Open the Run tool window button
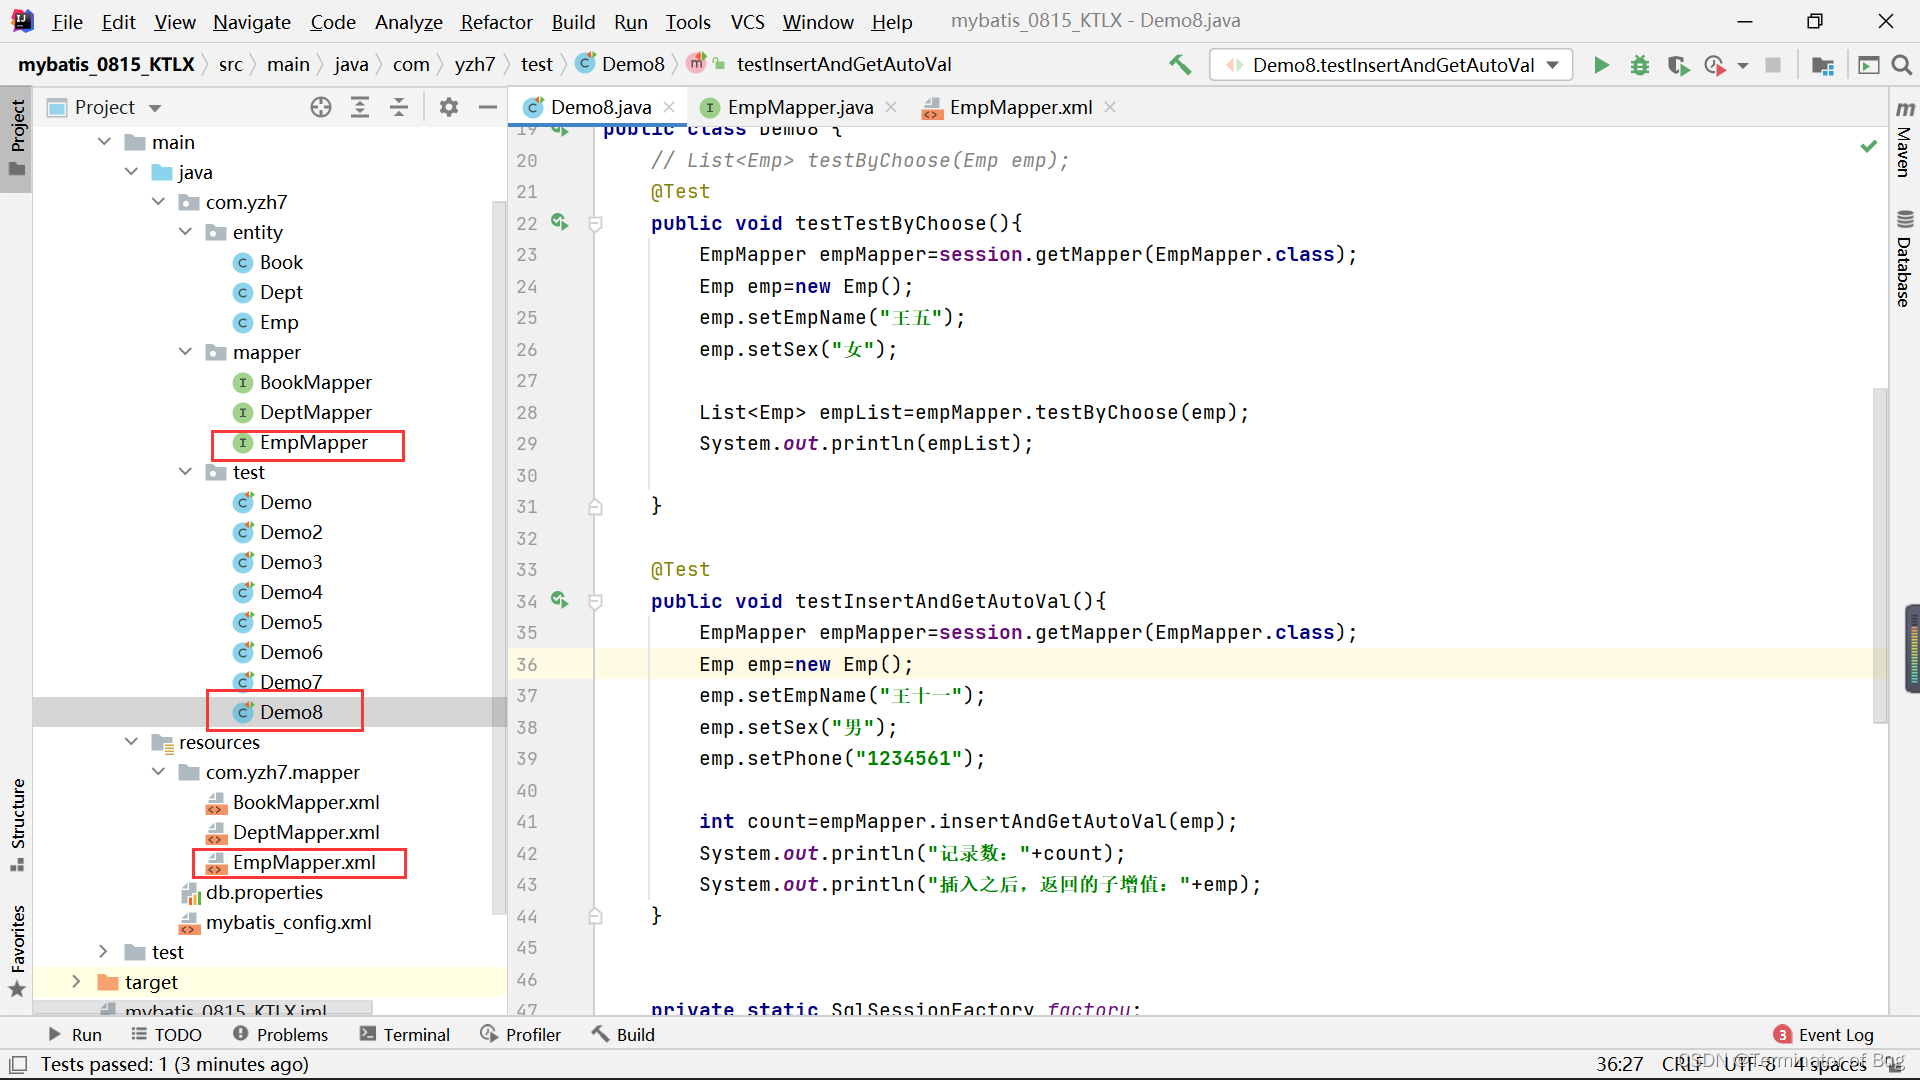 pyautogui.click(x=75, y=1034)
